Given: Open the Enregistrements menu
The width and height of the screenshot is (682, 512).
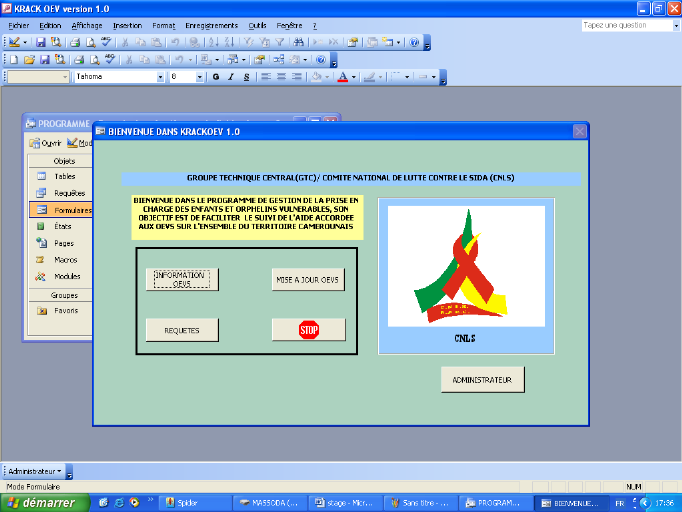Looking at the screenshot, I should point(211,26).
